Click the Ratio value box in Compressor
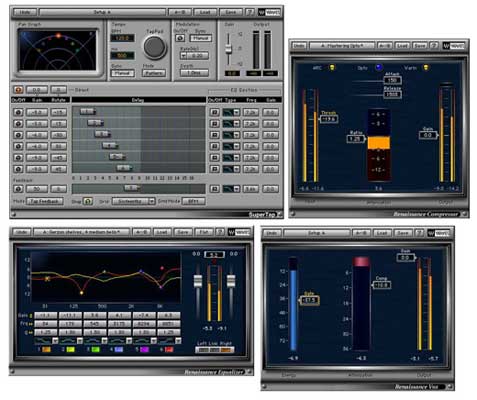The image size is (477, 400). [355, 139]
